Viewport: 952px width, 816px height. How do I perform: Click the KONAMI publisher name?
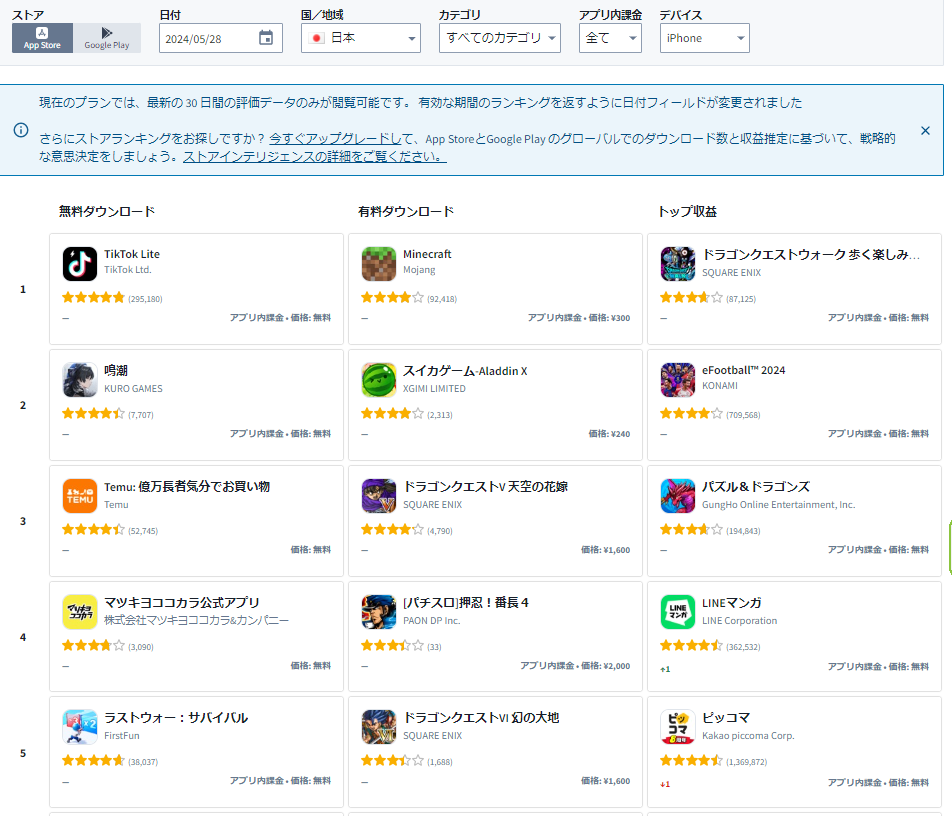click(720, 386)
